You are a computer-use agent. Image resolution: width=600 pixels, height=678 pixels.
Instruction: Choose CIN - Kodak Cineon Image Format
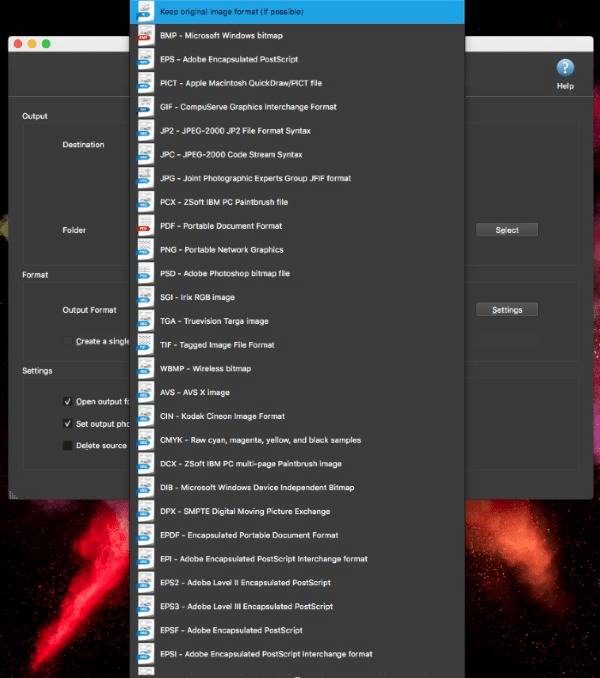coord(297,416)
